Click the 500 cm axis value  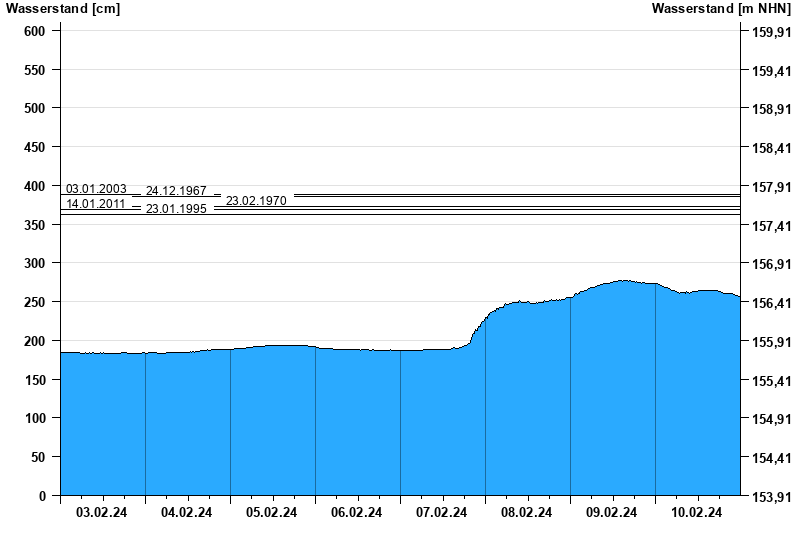coord(35,108)
